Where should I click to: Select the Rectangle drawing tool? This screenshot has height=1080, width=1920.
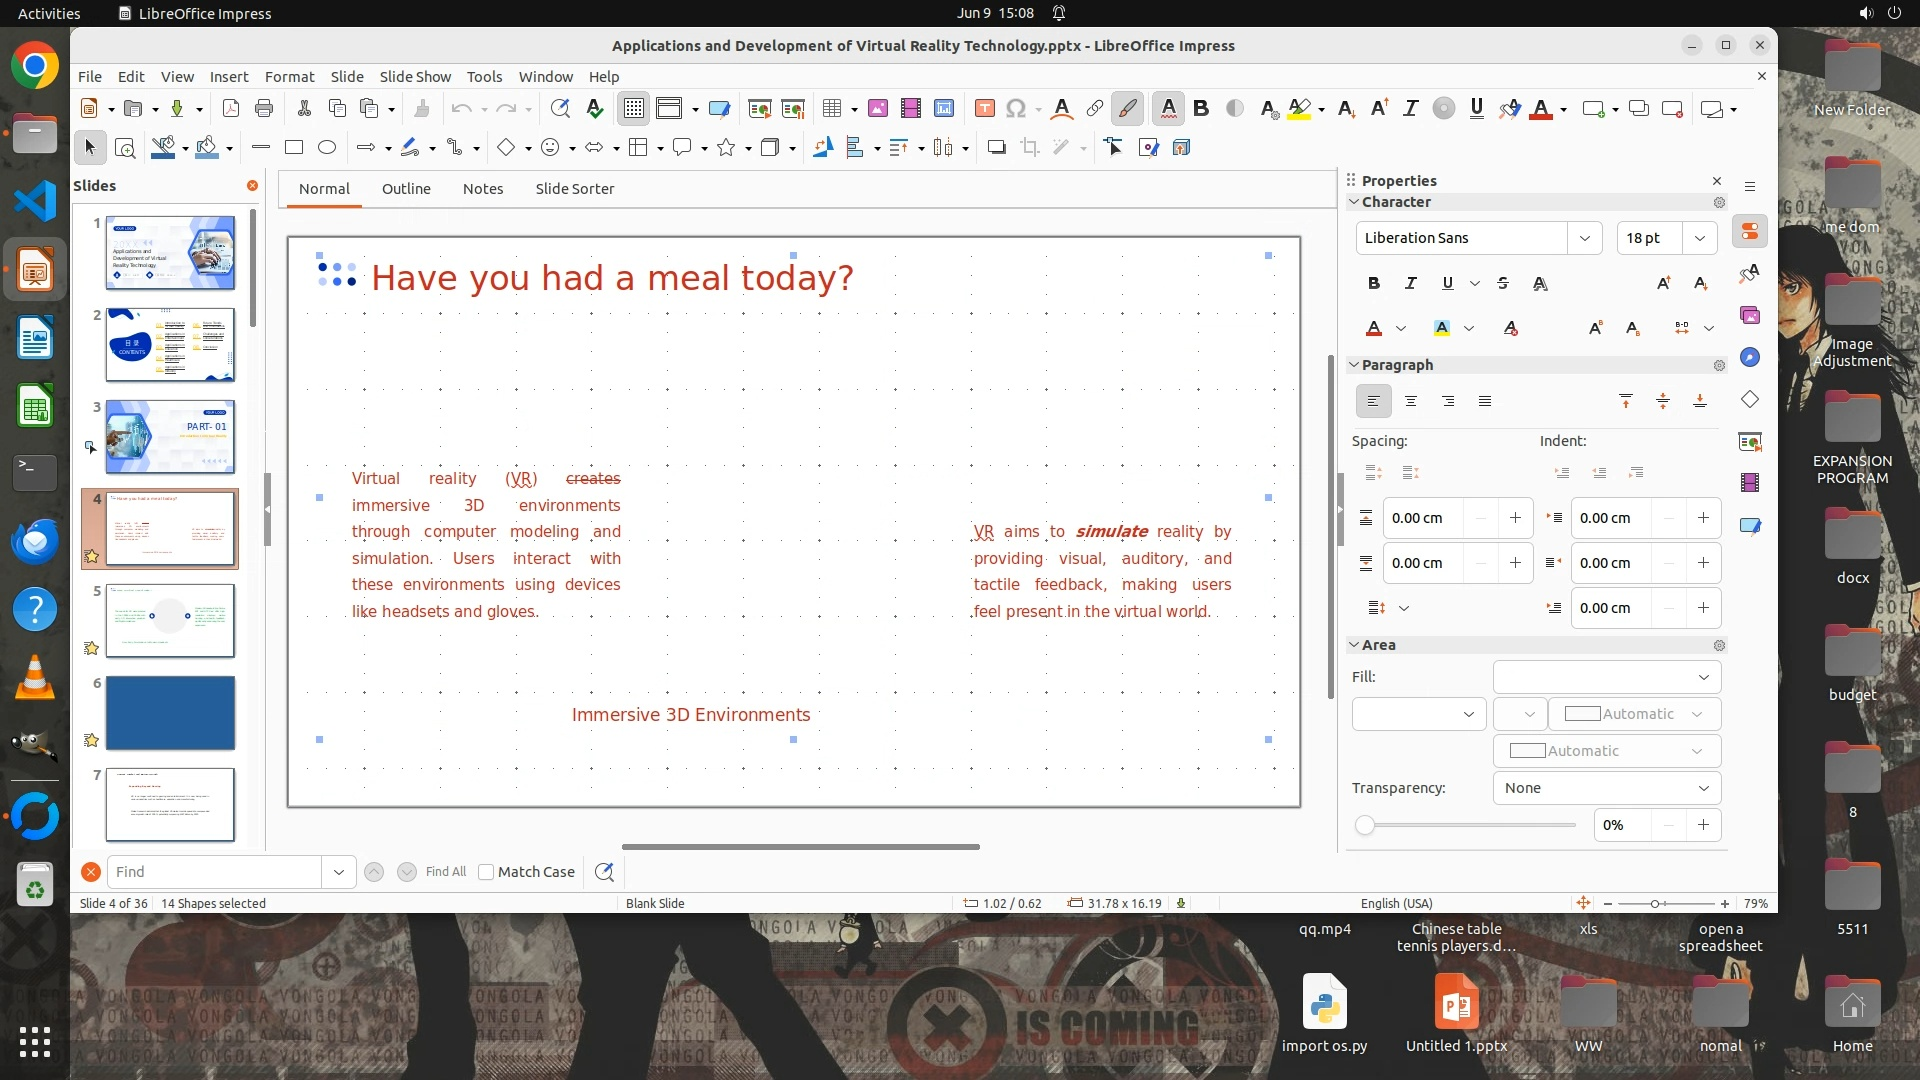(294, 148)
